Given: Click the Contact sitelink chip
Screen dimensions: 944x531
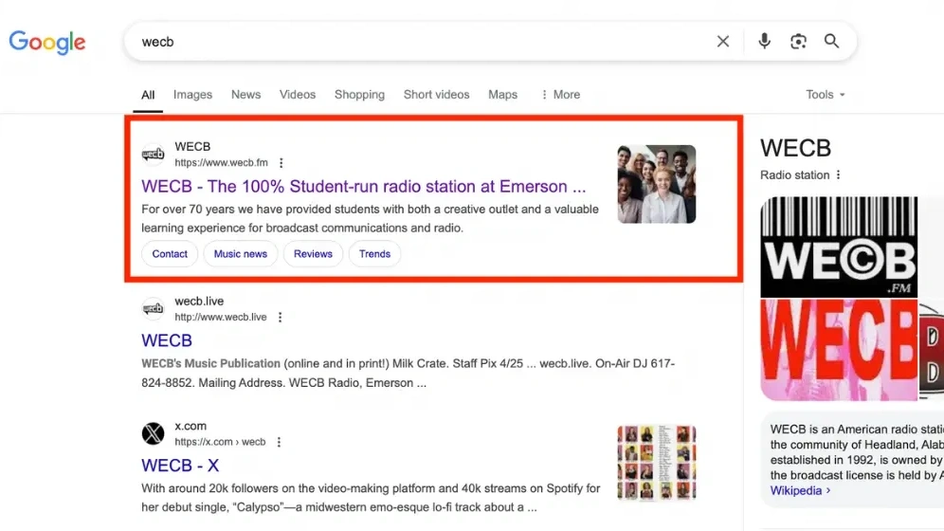Looking at the screenshot, I should click(x=170, y=254).
